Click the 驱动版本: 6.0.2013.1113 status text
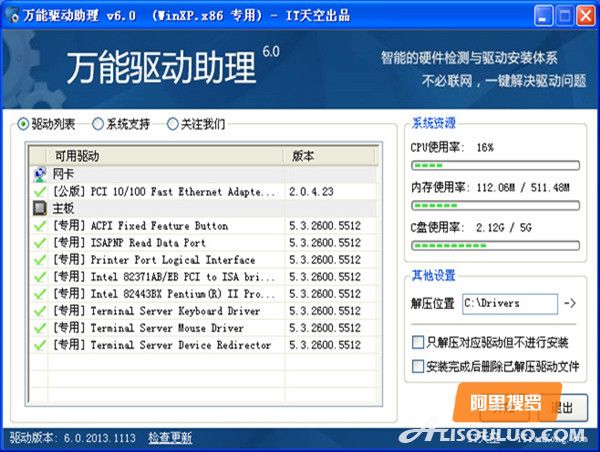600x452 pixels. click(73, 437)
